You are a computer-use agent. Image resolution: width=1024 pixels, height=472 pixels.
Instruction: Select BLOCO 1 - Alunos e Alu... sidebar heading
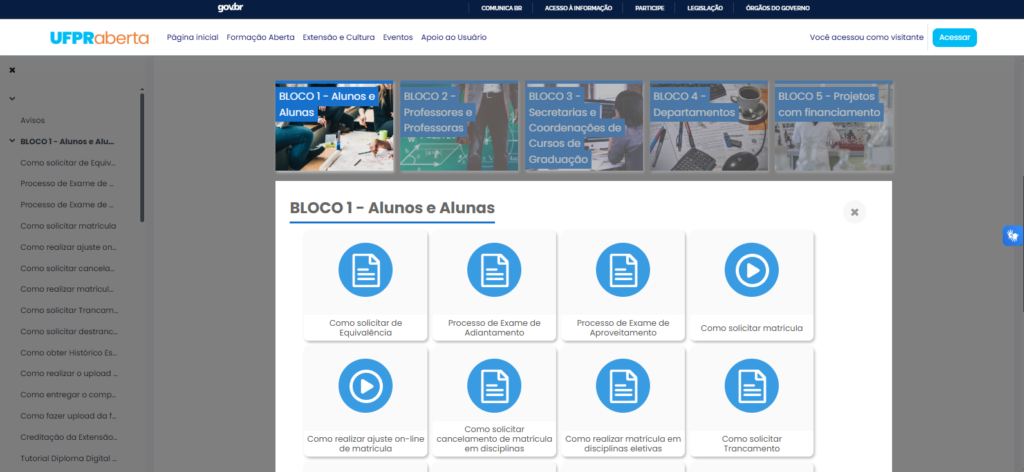[x=67, y=141]
